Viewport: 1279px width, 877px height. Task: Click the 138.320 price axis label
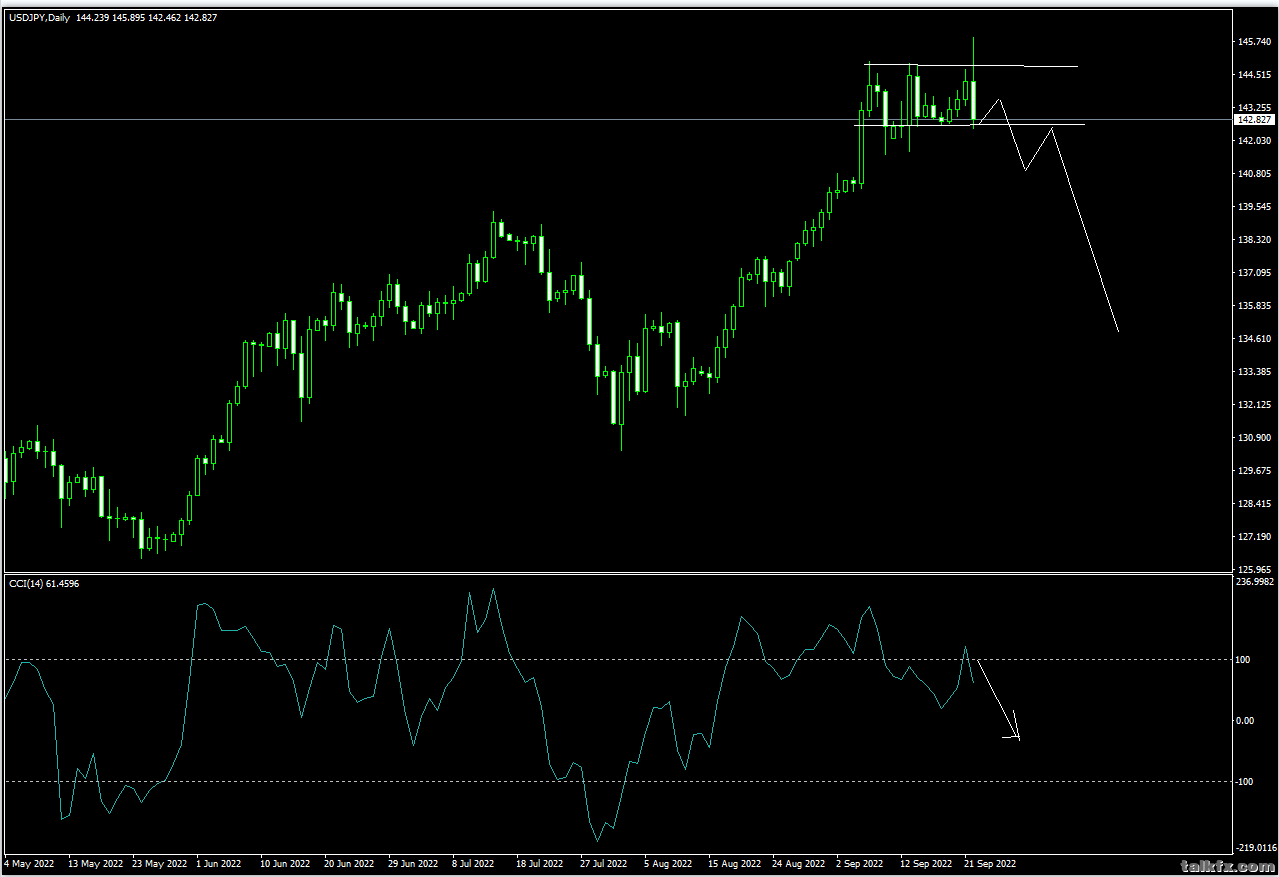(1254, 240)
